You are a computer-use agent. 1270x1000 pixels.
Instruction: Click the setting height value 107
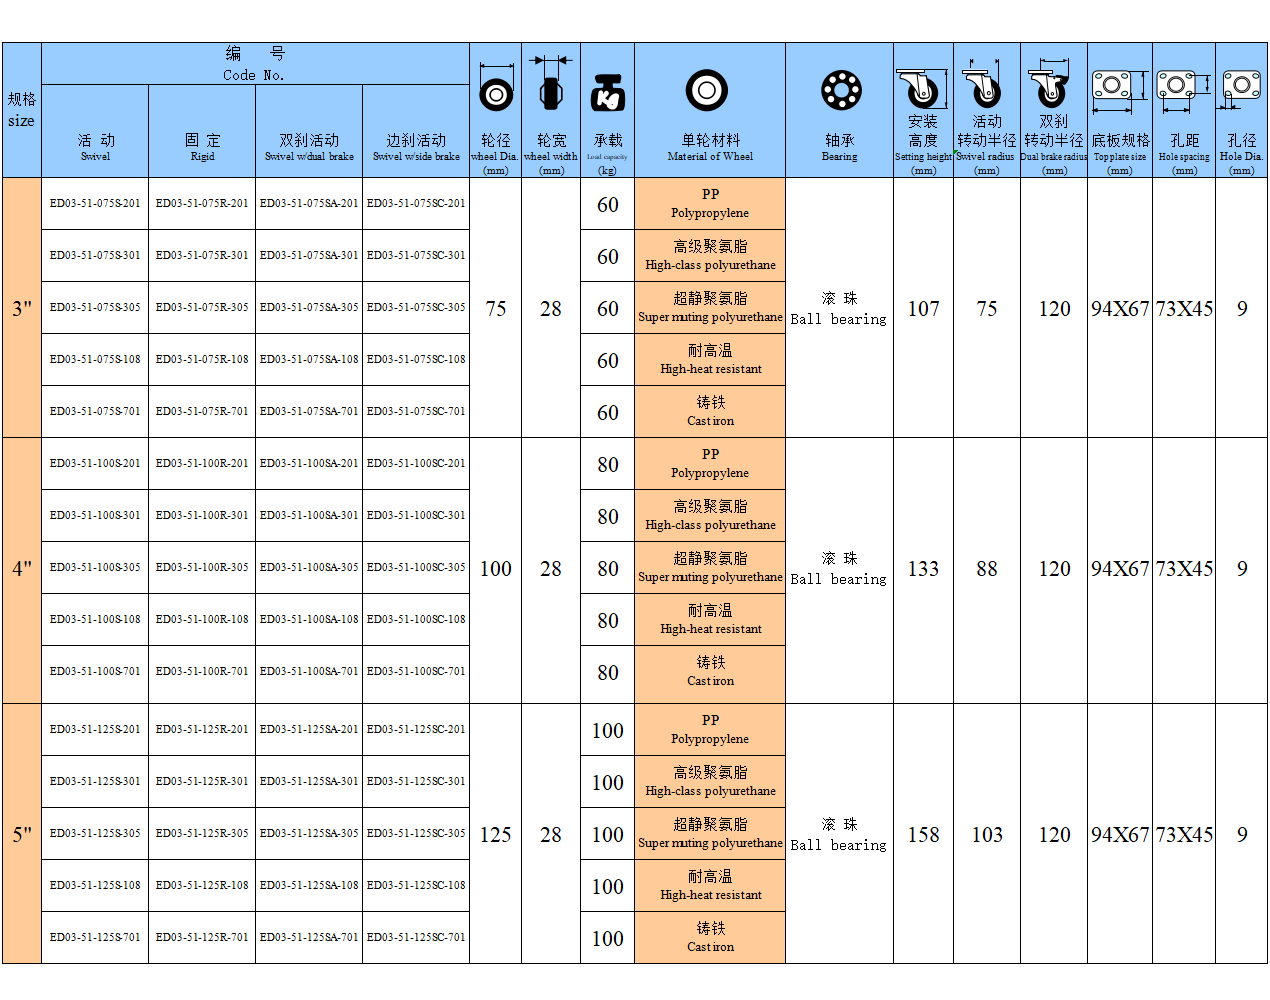(923, 309)
